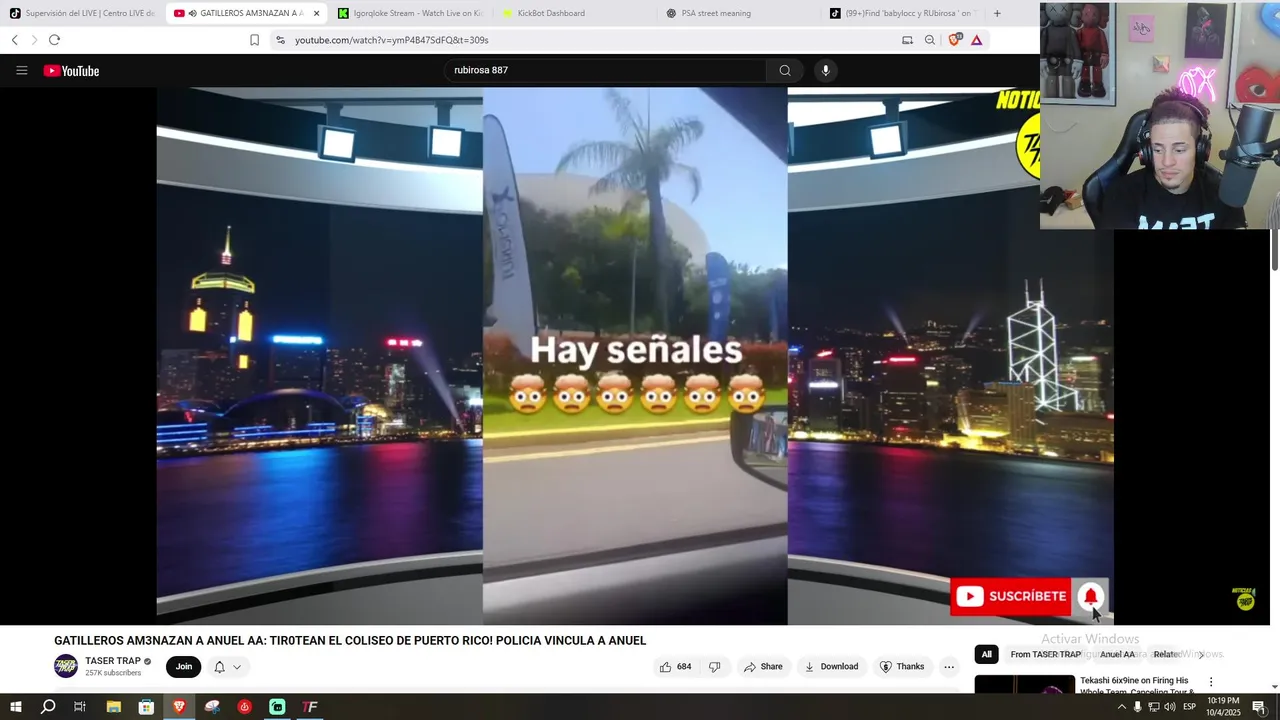Image resolution: width=1280 pixels, height=720 pixels.
Task: Open the zoom magnifier icon in address bar
Action: pyautogui.click(x=930, y=40)
